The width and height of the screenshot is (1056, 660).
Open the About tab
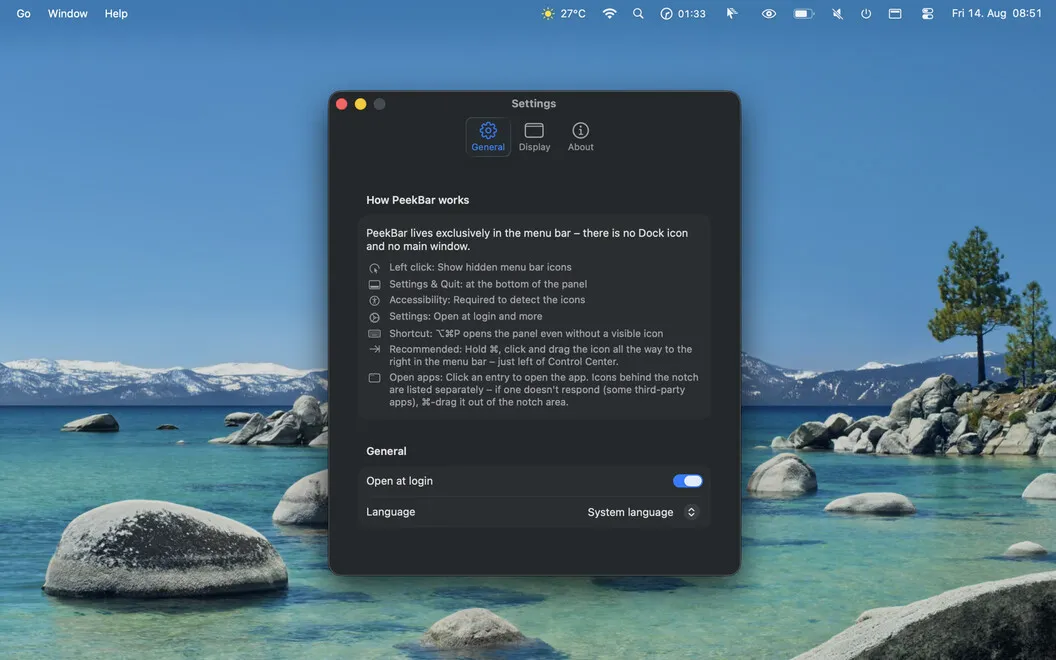[581, 137]
